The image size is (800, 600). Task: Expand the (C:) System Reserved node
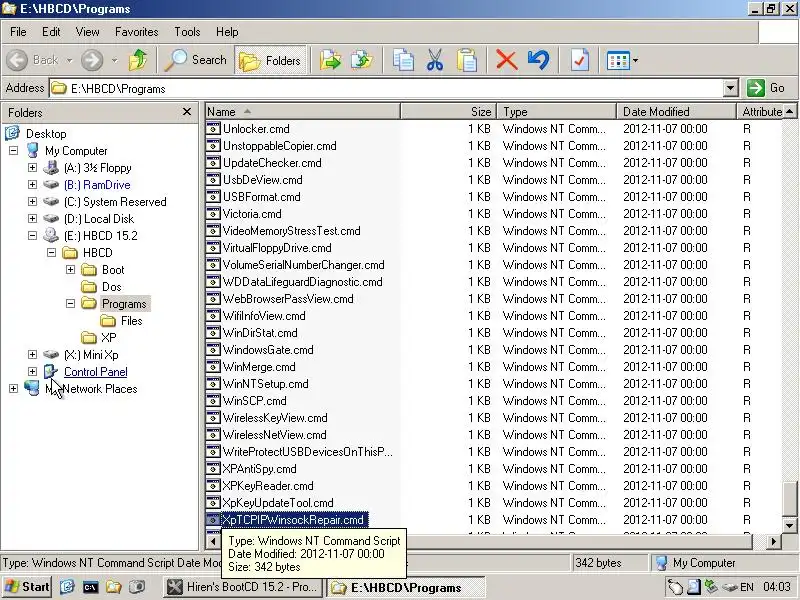point(33,201)
